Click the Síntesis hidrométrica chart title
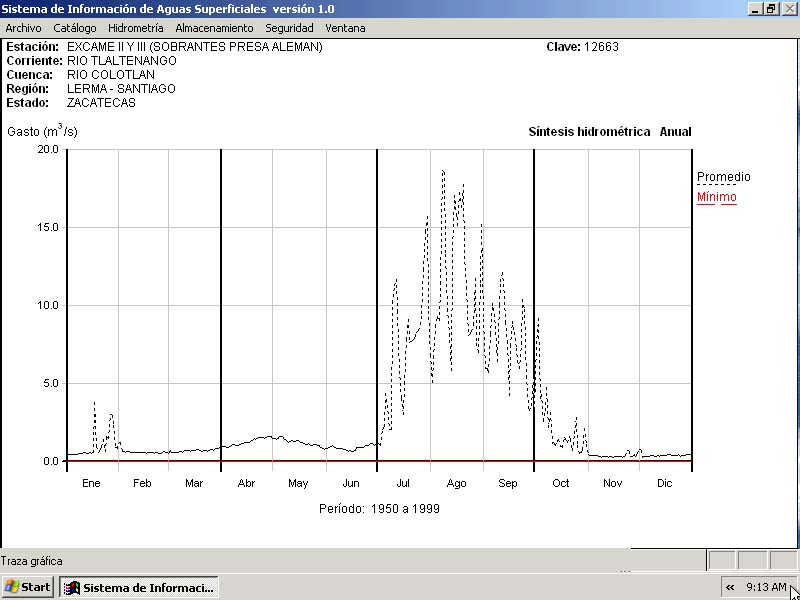 (589, 132)
